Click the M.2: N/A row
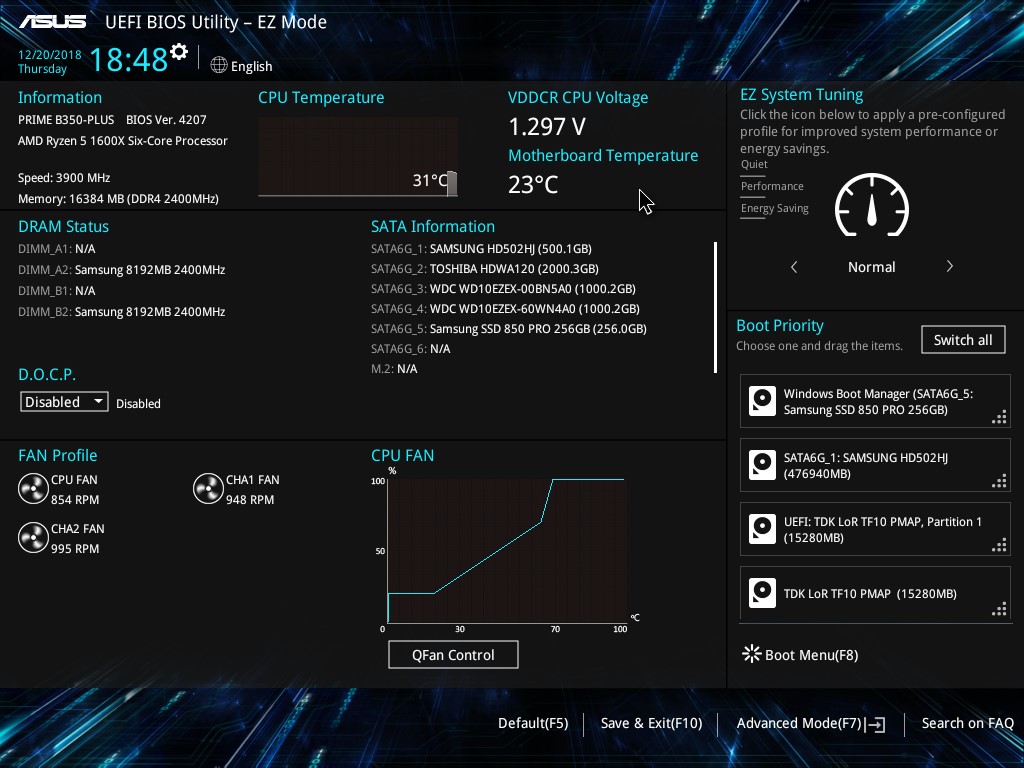 point(394,369)
